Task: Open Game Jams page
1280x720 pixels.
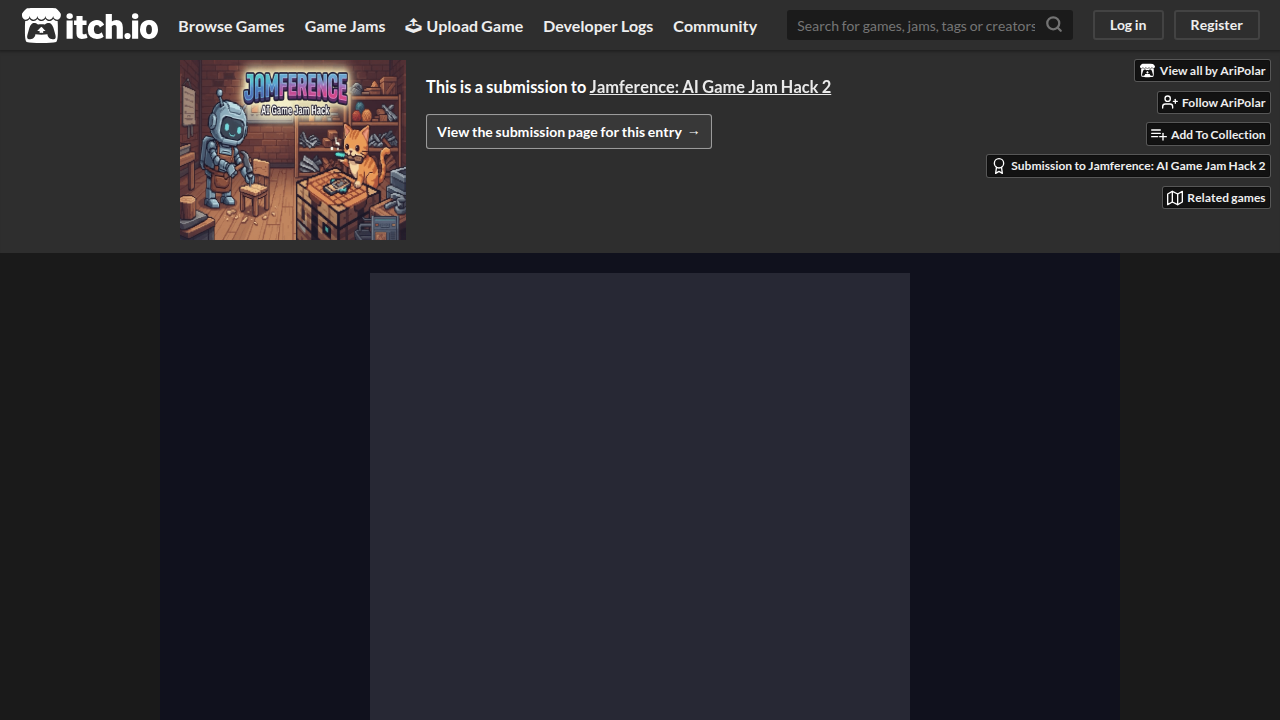Action: pos(345,26)
